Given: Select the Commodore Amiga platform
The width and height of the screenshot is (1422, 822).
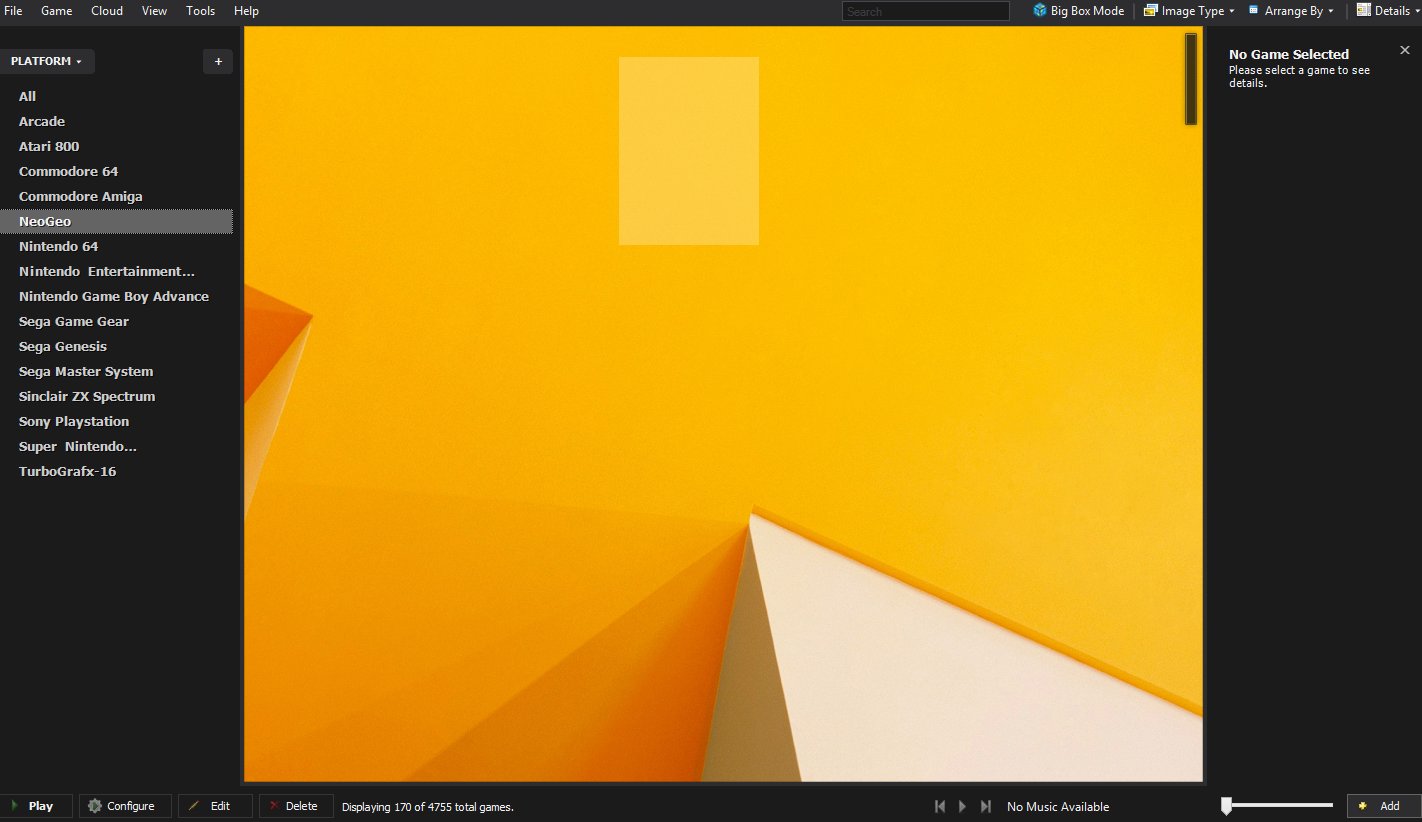Looking at the screenshot, I should click(x=116, y=196).
